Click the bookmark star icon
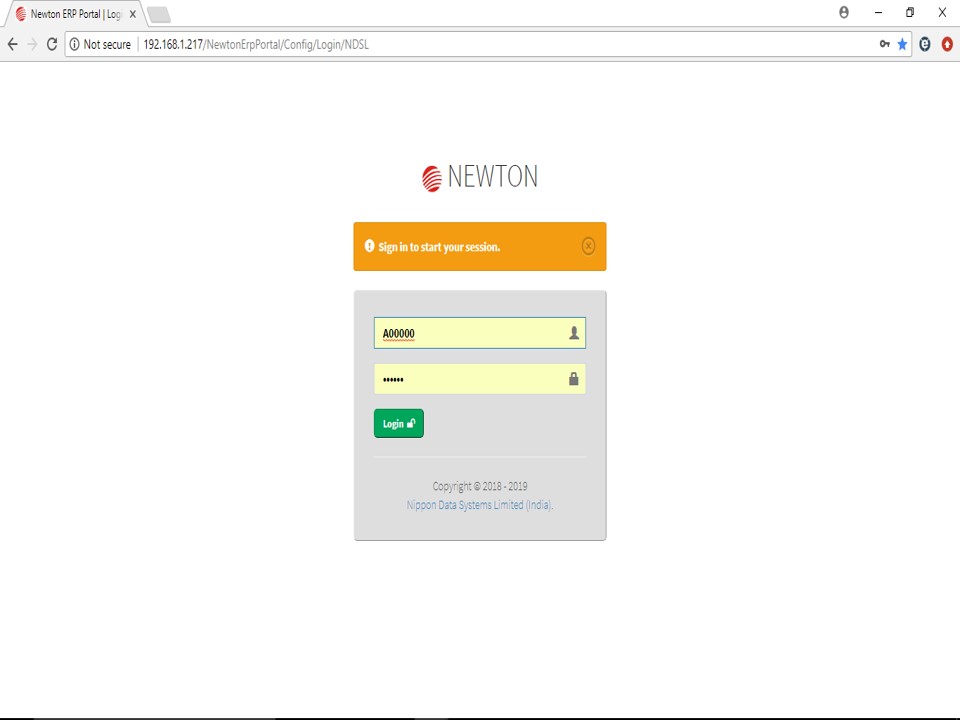The image size is (960, 720). click(902, 44)
